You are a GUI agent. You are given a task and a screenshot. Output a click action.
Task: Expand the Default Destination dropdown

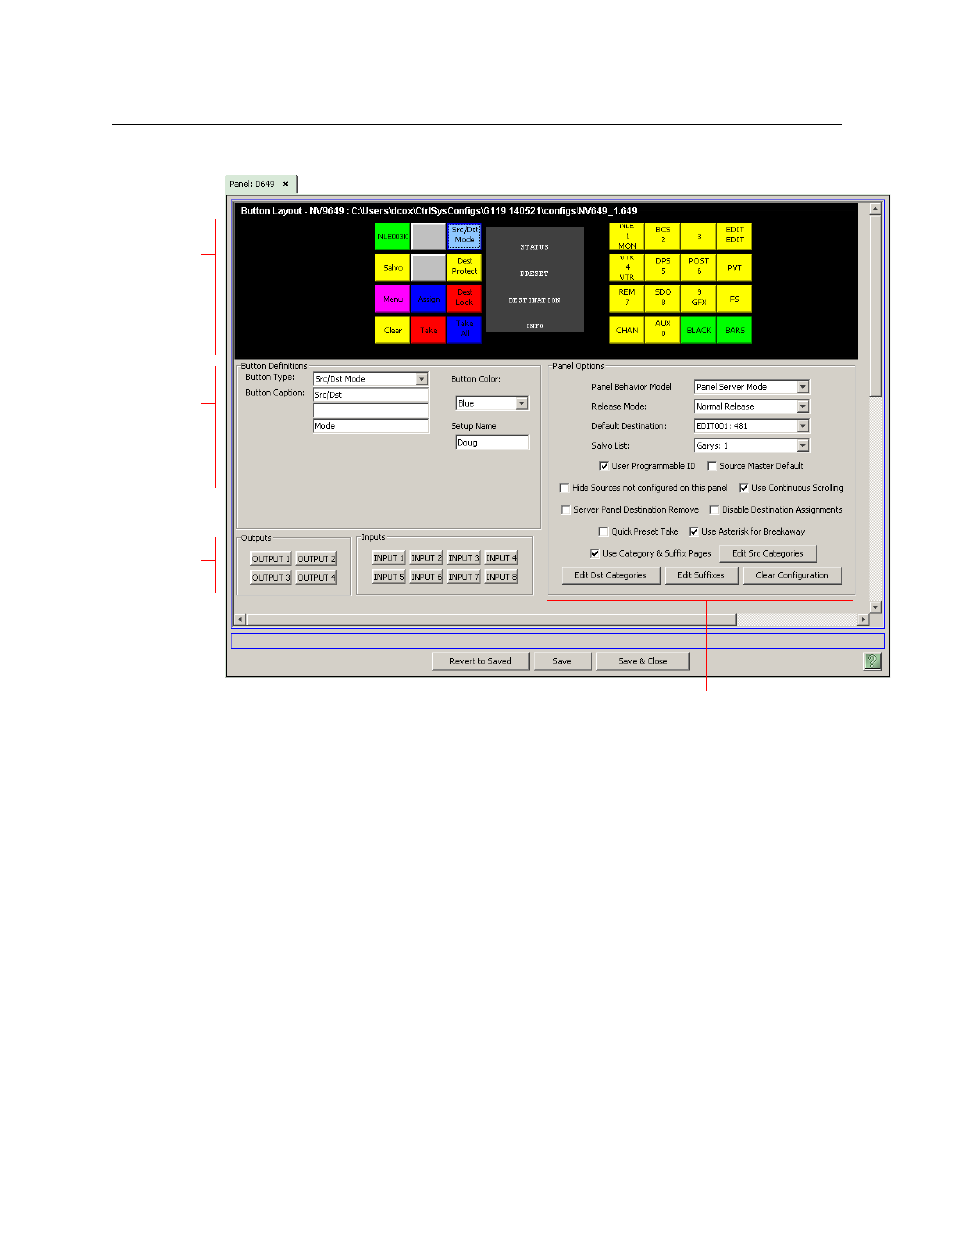pos(802,426)
